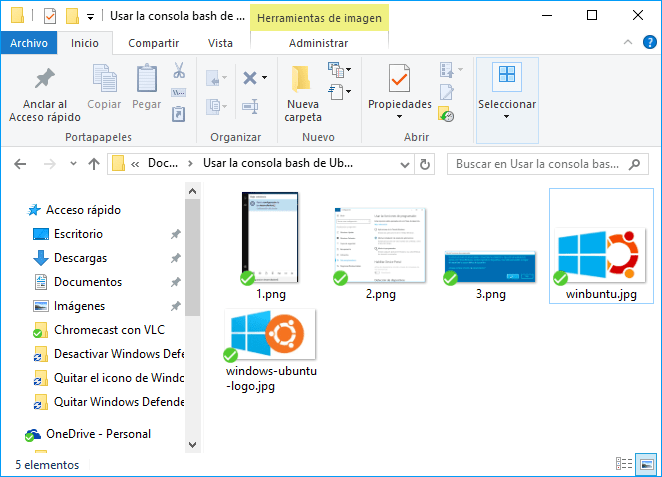The height and width of the screenshot is (477, 662).
Task: Click the Herramientas de imagen contextual tab
Action: click(319, 18)
